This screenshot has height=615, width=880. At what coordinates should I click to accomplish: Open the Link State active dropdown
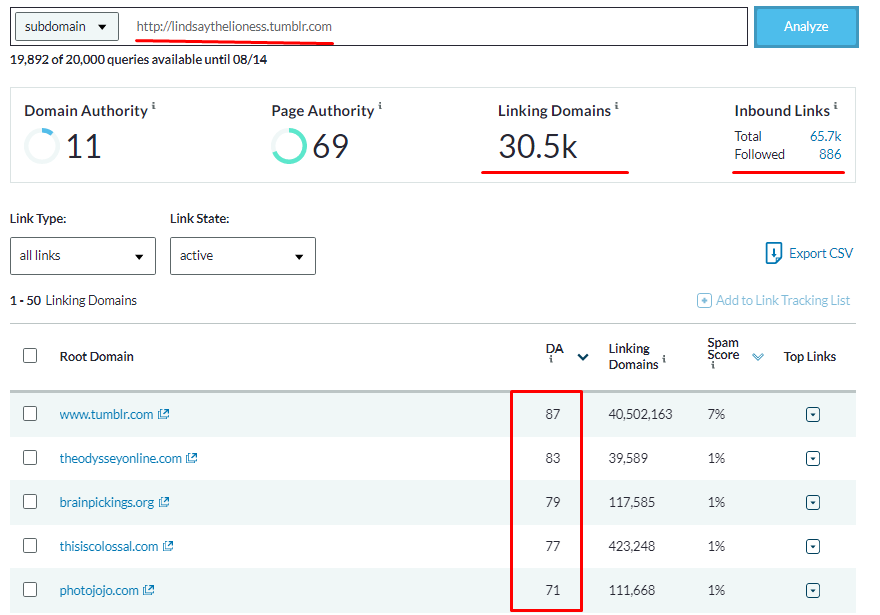[x=243, y=256]
